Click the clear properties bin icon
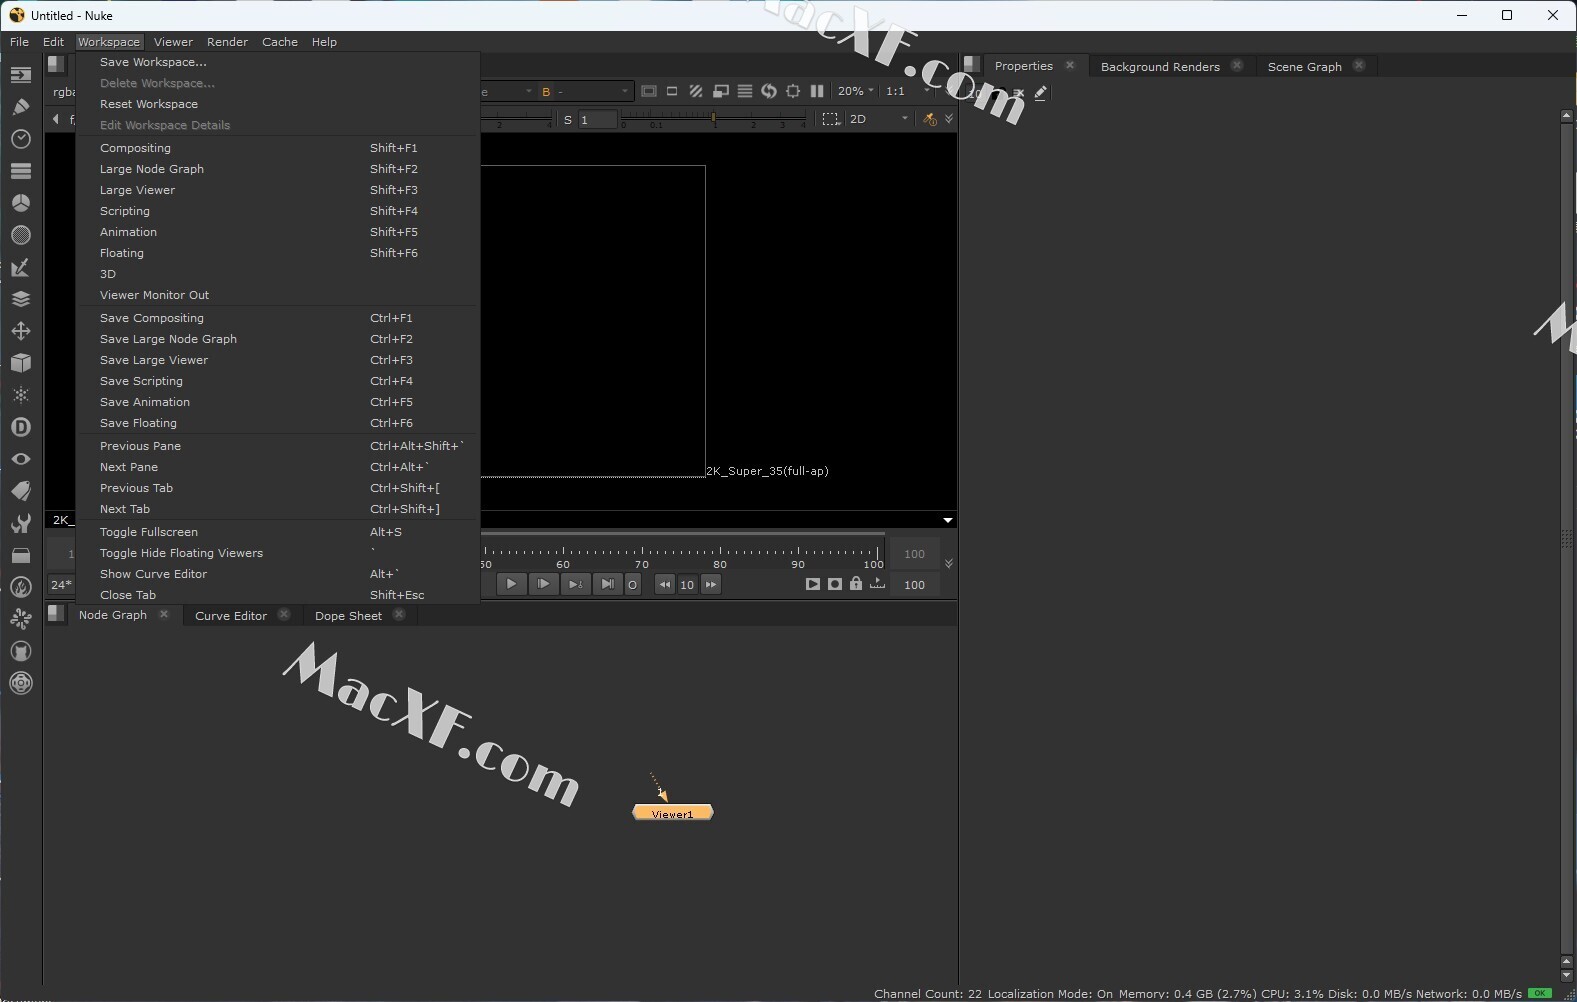Viewport: 1577px width, 1002px height. pos(1018,92)
